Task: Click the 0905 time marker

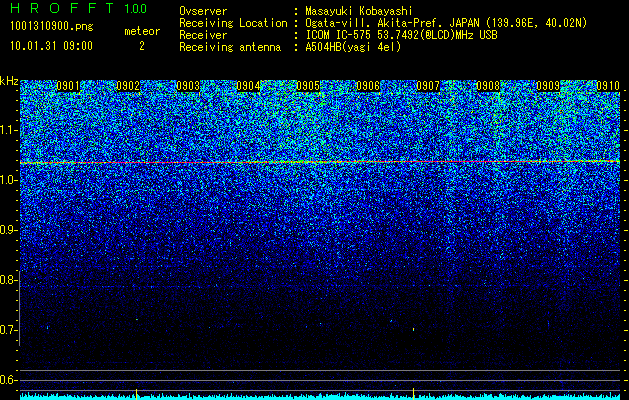Action: click(x=308, y=86)
